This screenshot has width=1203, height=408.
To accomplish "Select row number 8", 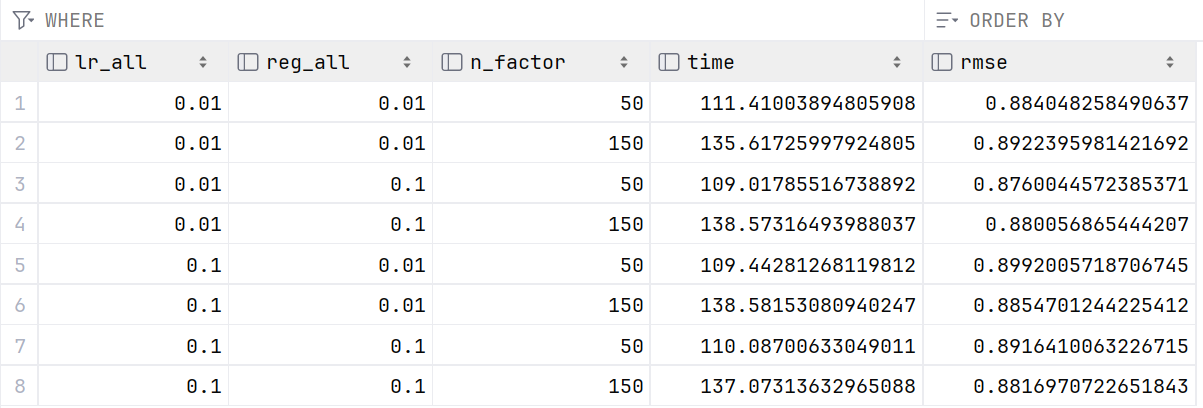I will point(19,386).
